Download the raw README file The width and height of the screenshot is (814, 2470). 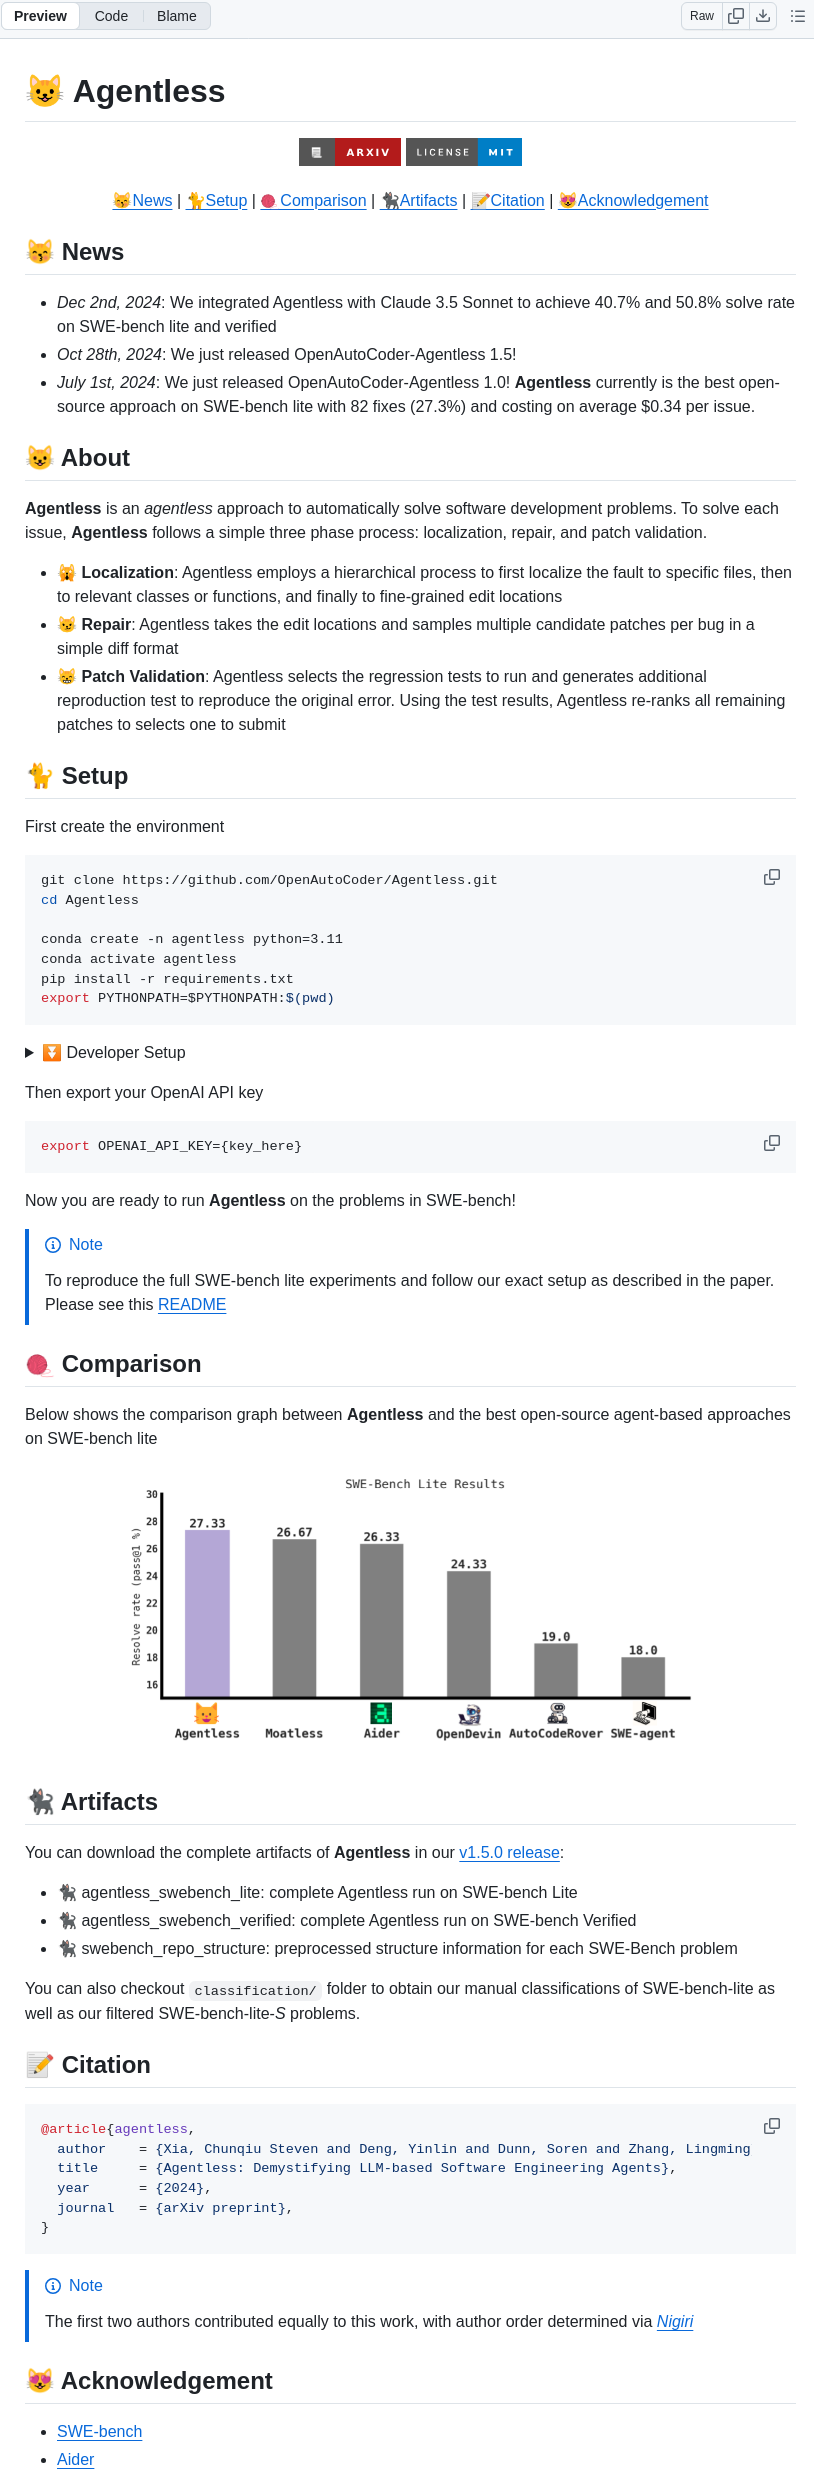point(763,16)
